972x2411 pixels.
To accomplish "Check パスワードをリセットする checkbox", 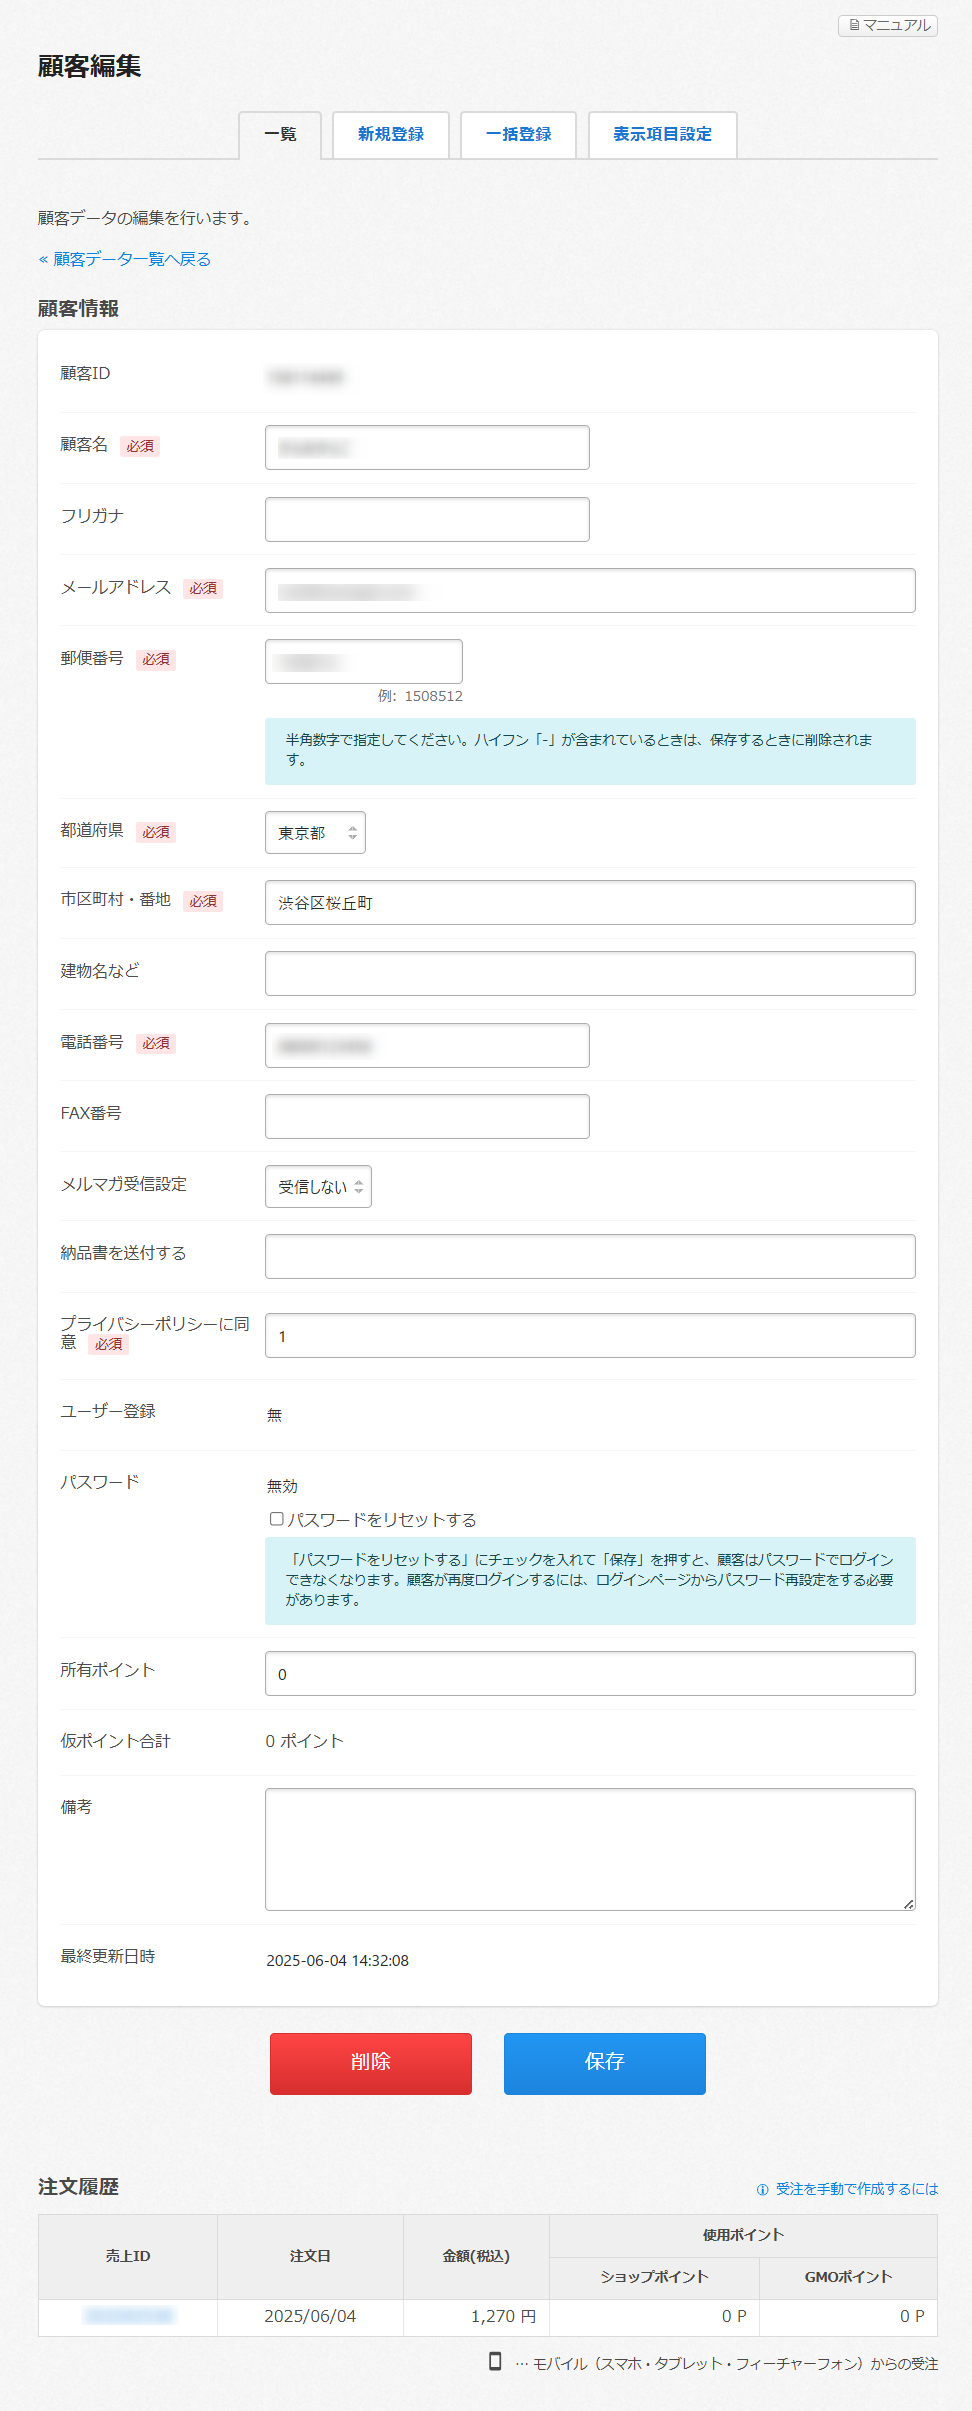I will tap(277, 1519).
